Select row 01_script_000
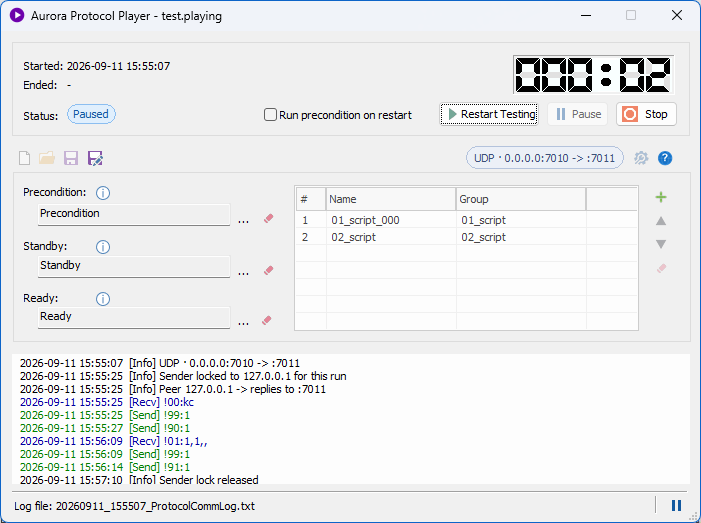 click(x=467, y=220)
